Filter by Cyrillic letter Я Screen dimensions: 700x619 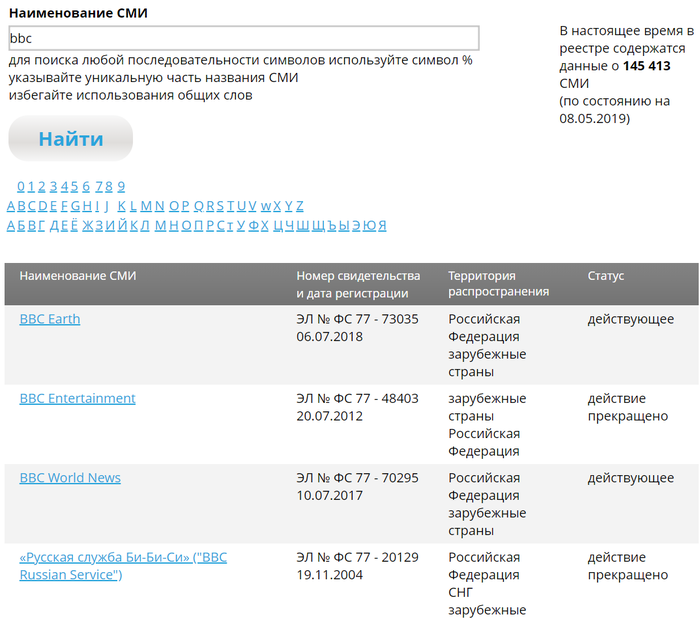(x=381, y=225)
